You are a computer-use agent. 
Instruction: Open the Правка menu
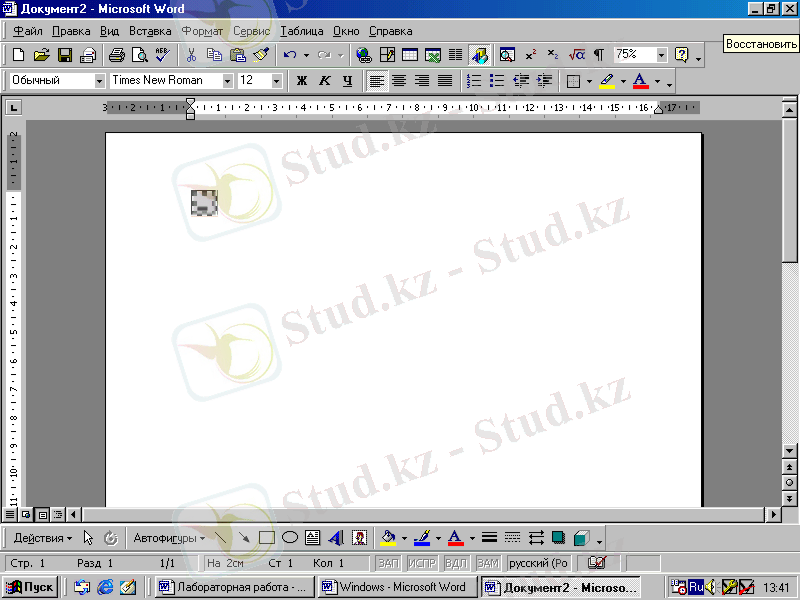coord(71,31)
